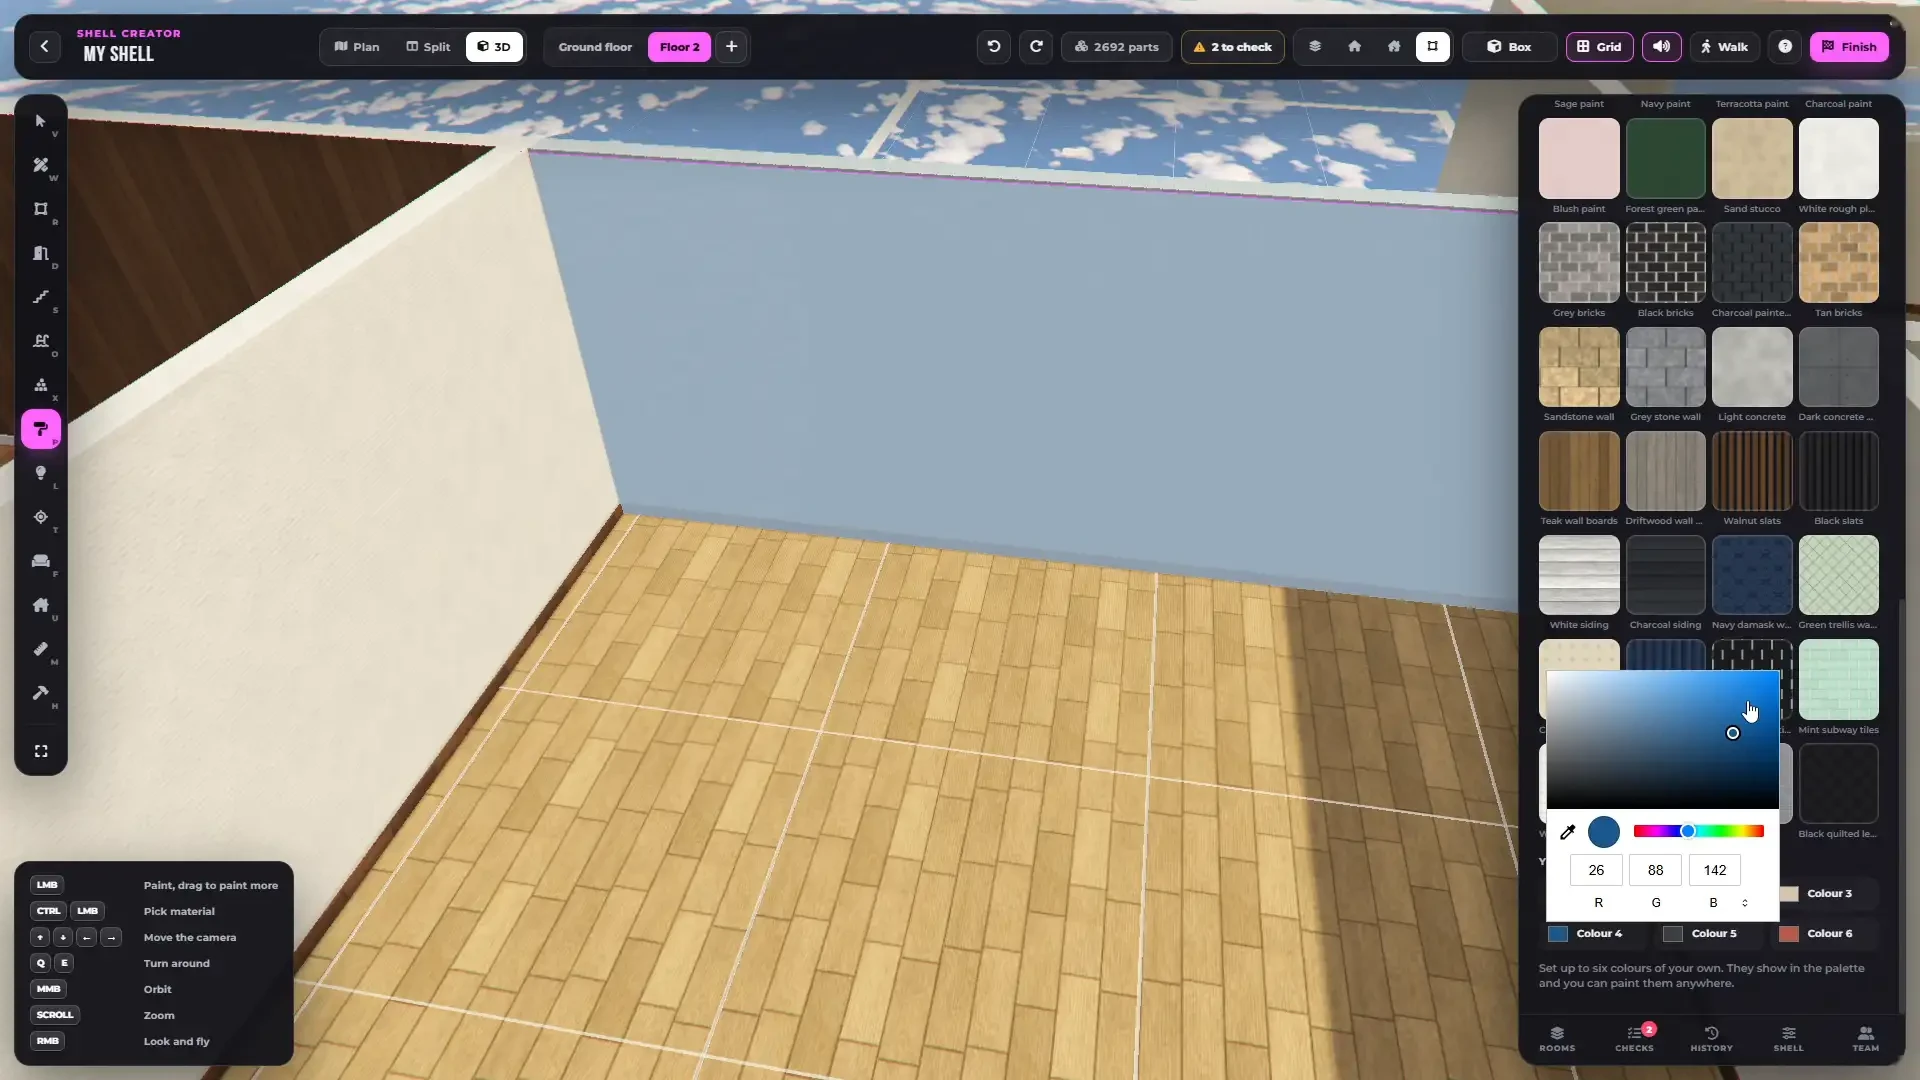Image resolution: width=1920 pixels, height=1080 pixels.
Task: Select the door tool
Action: tap(41, 253)
